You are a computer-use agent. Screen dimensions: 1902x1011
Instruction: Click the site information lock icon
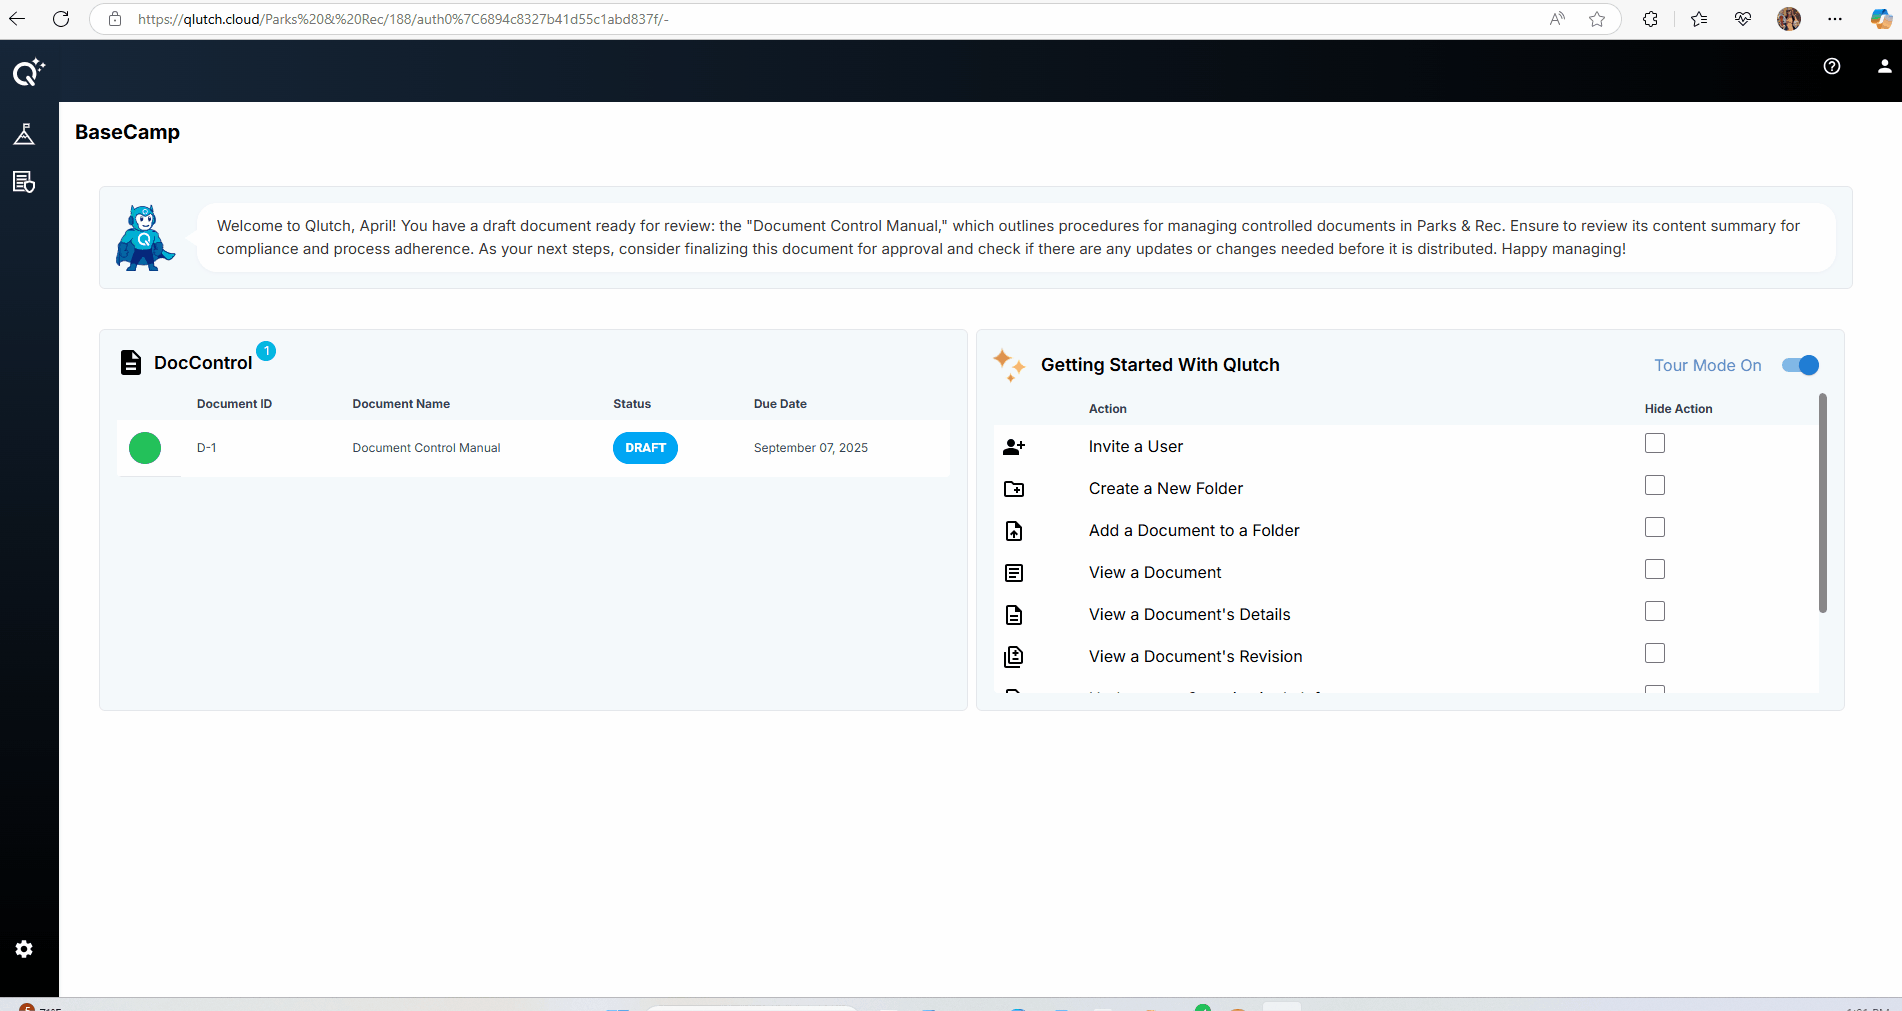(115, 19)
